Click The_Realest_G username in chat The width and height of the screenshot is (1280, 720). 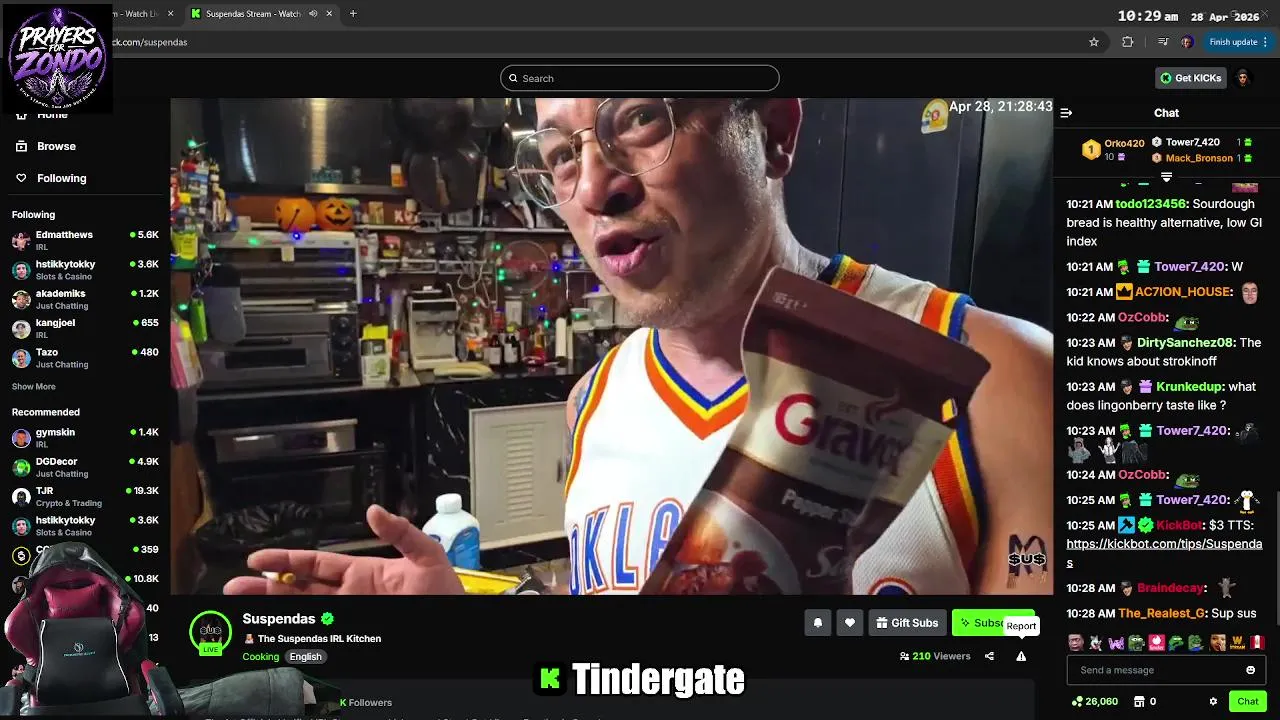coord(1161,613)
